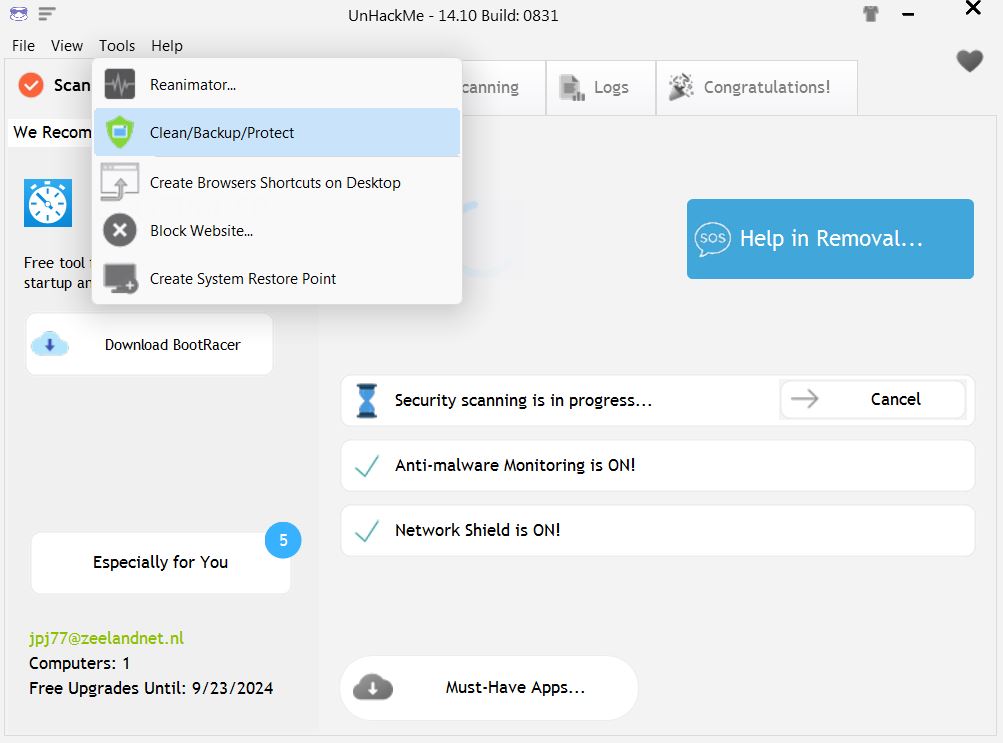
Task: Open the hamburger lines menu icon
Action: pyautogui.click(x=47, y=13)
